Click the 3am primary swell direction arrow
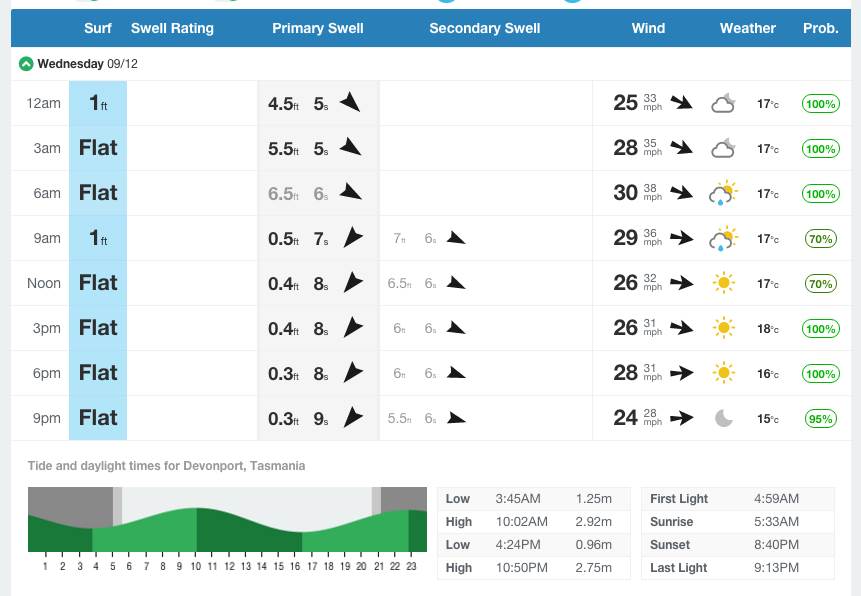Image resolution: width=861 pixels, height=596 pixels. pos(350,148)
